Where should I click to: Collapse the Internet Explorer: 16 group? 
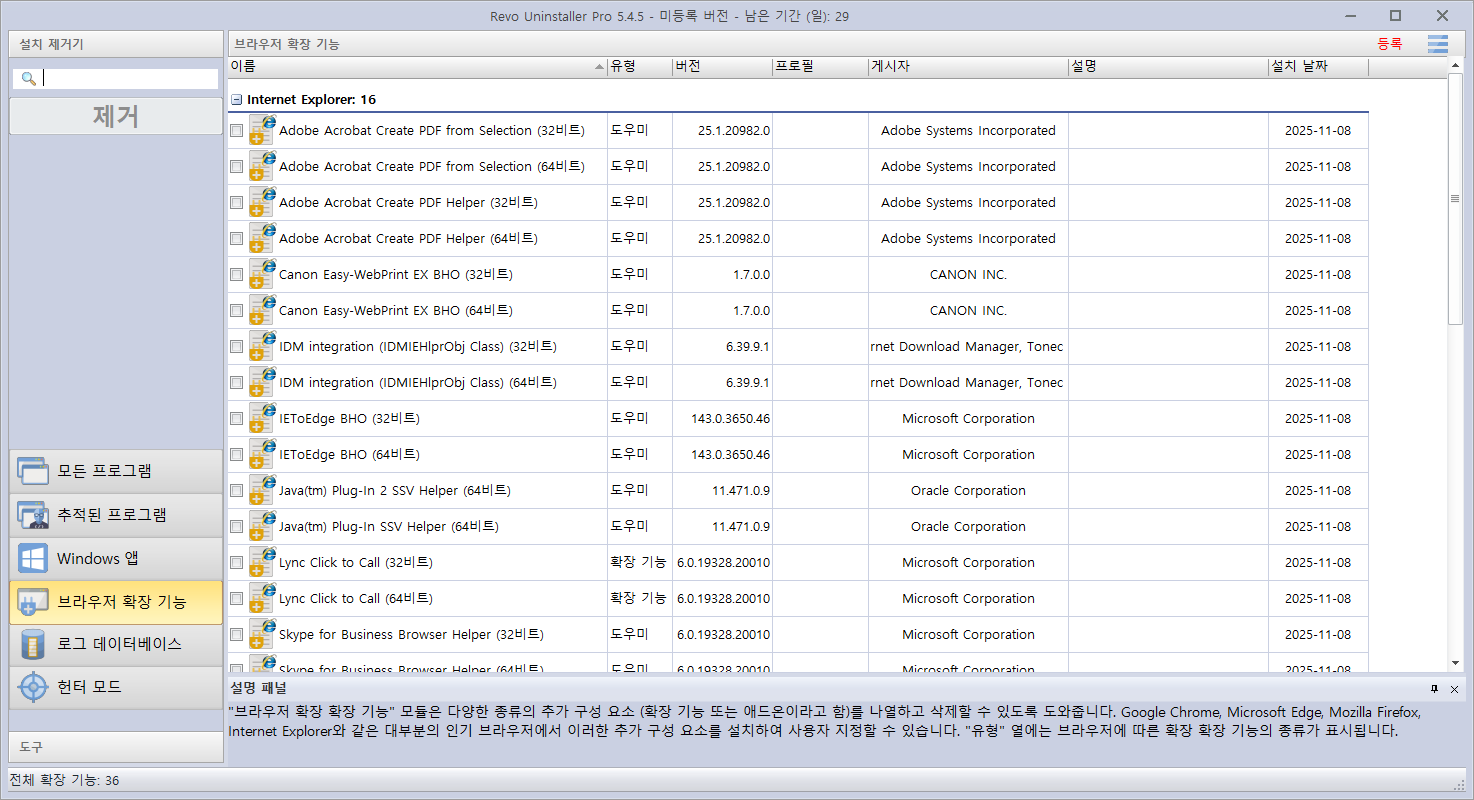point(236,100)
